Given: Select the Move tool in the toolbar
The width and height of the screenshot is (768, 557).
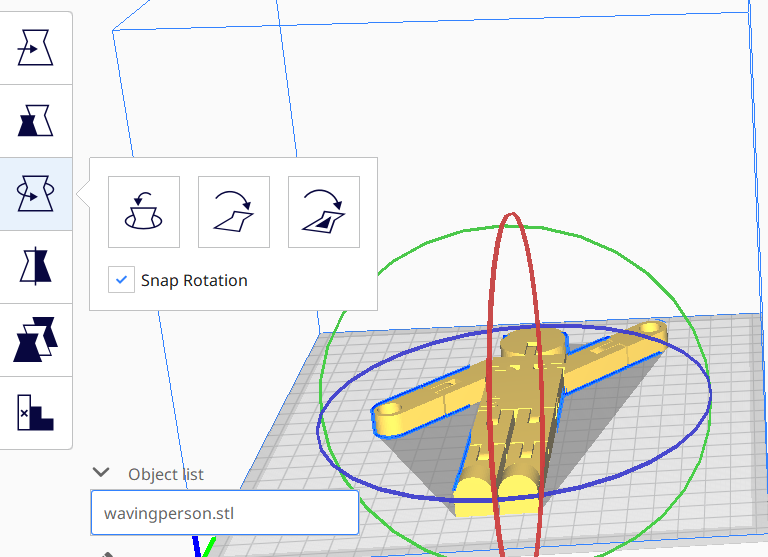Looking at the screenshot, I should [x=36, y=48].
